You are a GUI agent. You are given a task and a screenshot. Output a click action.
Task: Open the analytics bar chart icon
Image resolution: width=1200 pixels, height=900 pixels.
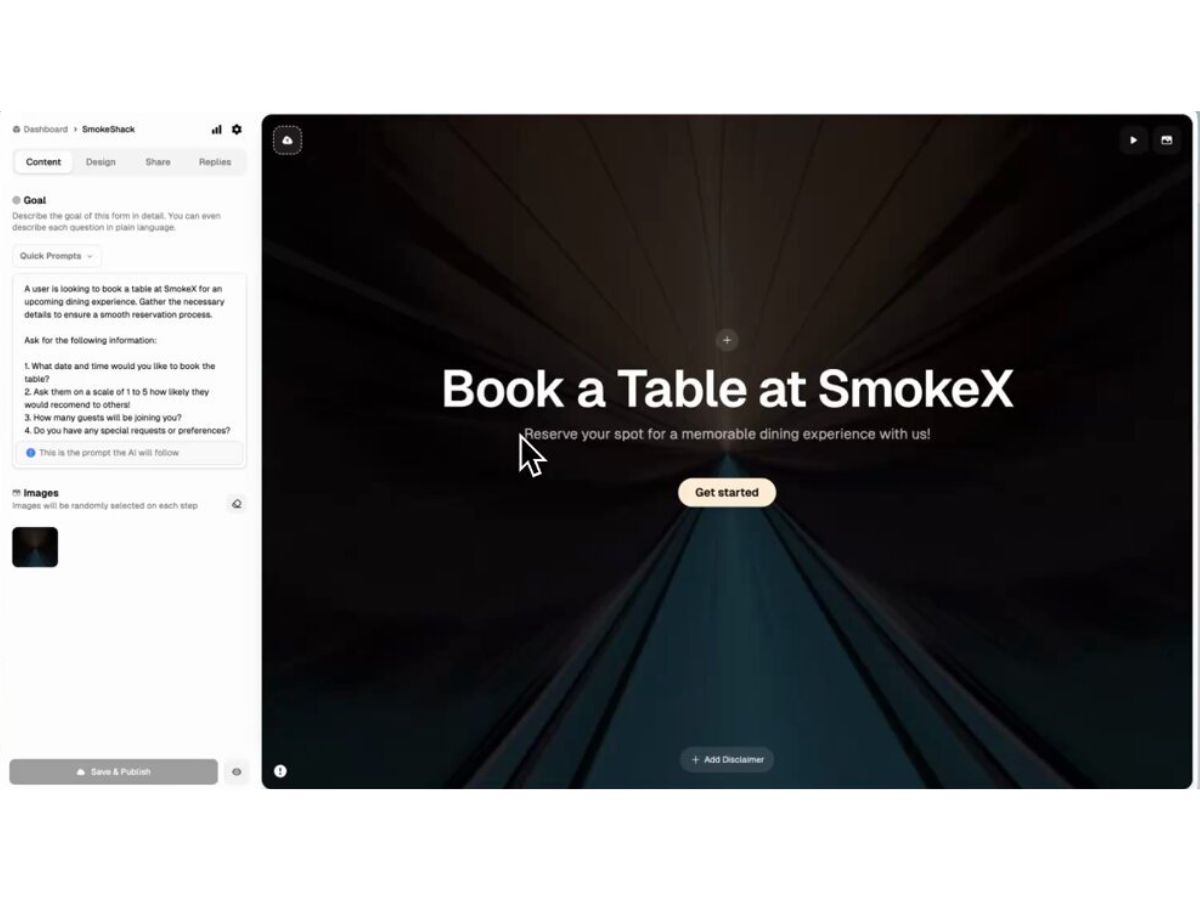216,129
